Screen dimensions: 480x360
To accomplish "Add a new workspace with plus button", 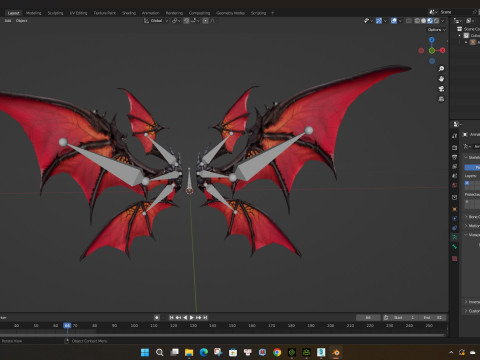I will (x=273, y=13).
